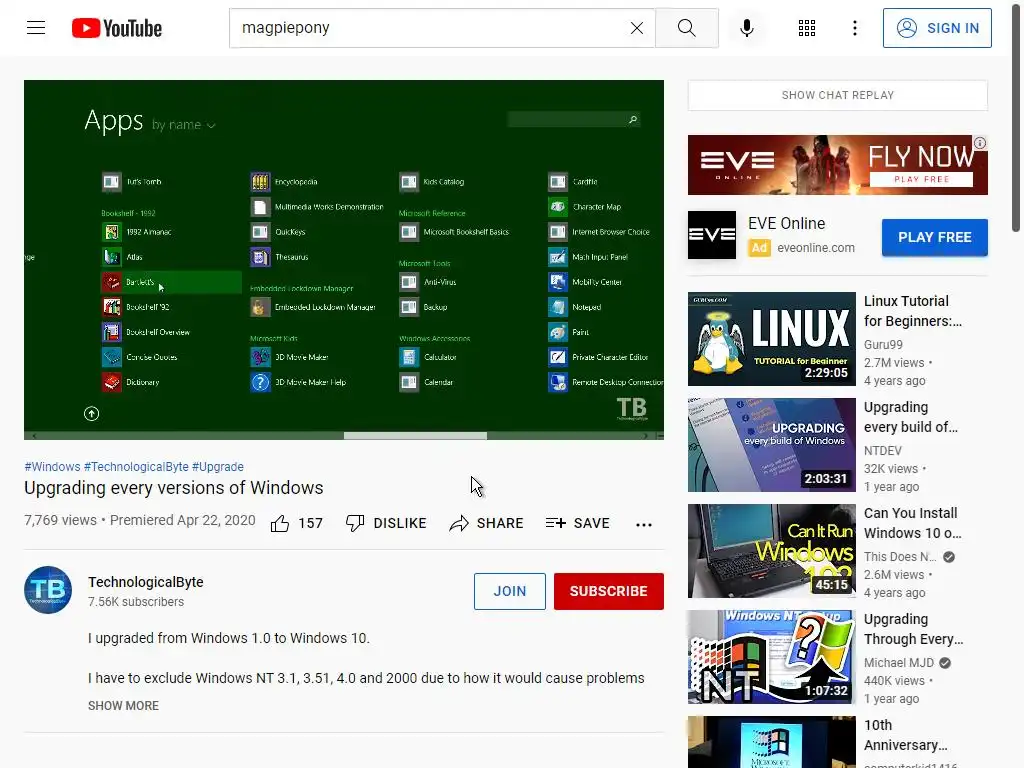Open the 10th Anniversary video title
The width and height of the screenshot is (1024, 768).
click(x=906, y=735)
